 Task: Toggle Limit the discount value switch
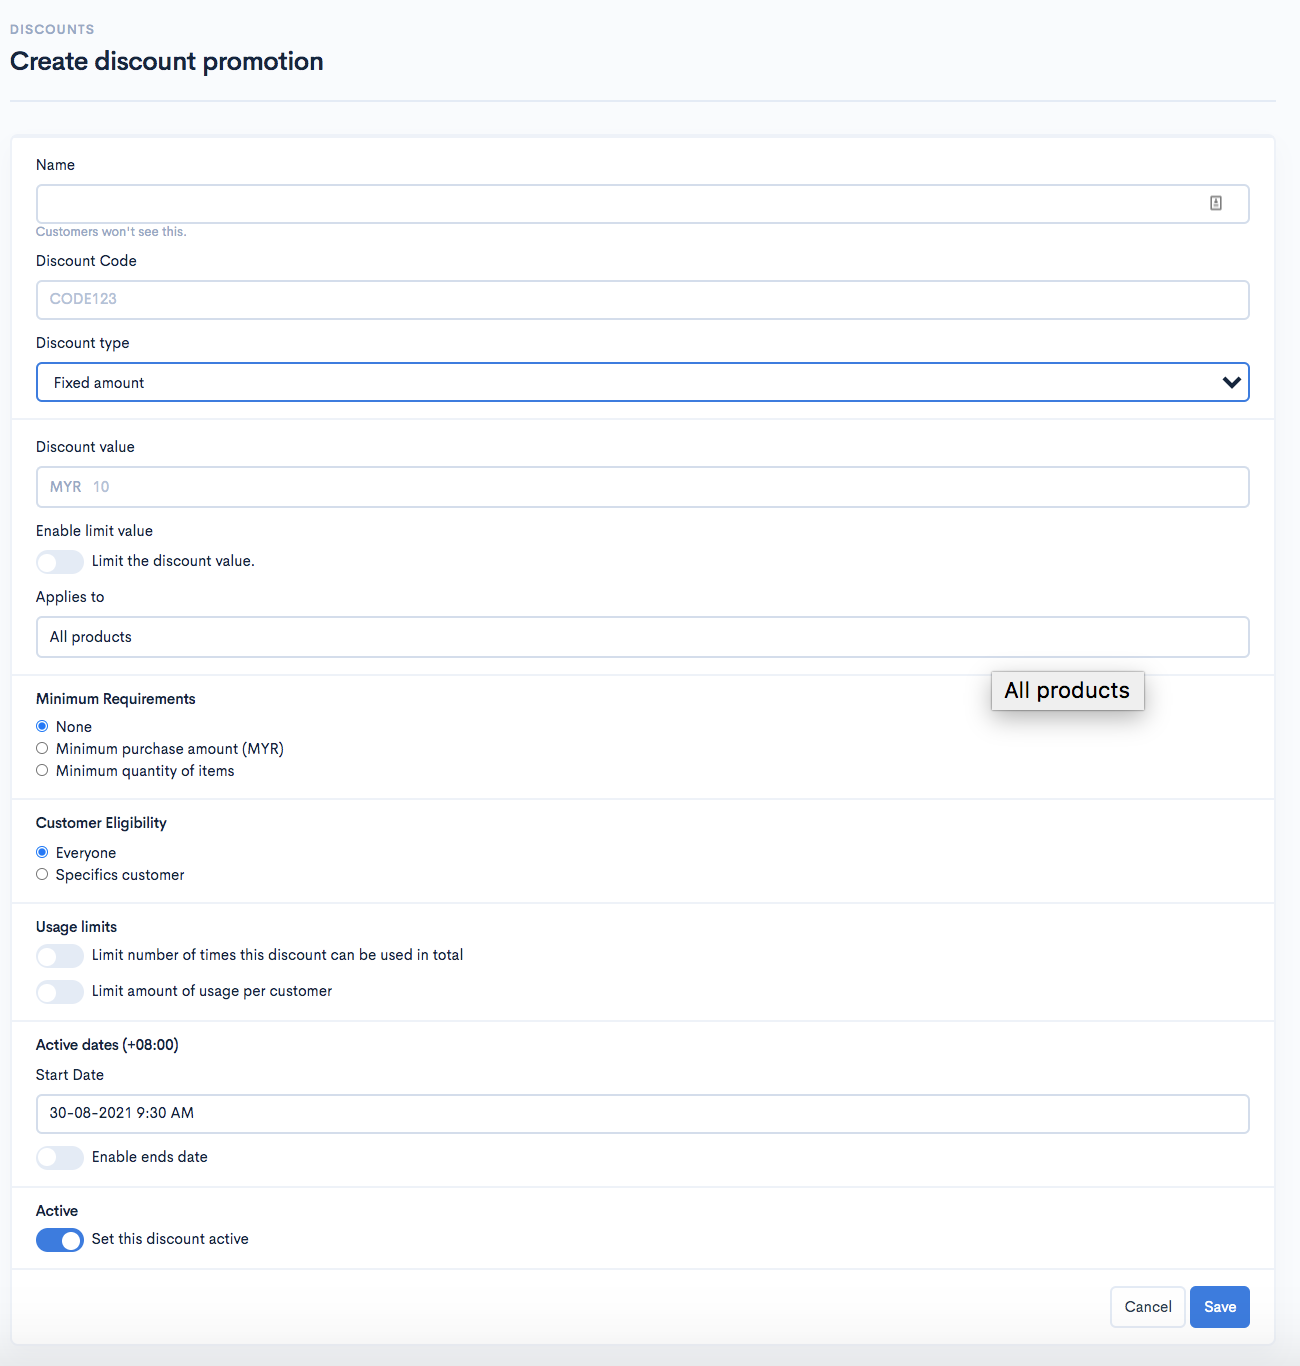(x=59, y=562)
